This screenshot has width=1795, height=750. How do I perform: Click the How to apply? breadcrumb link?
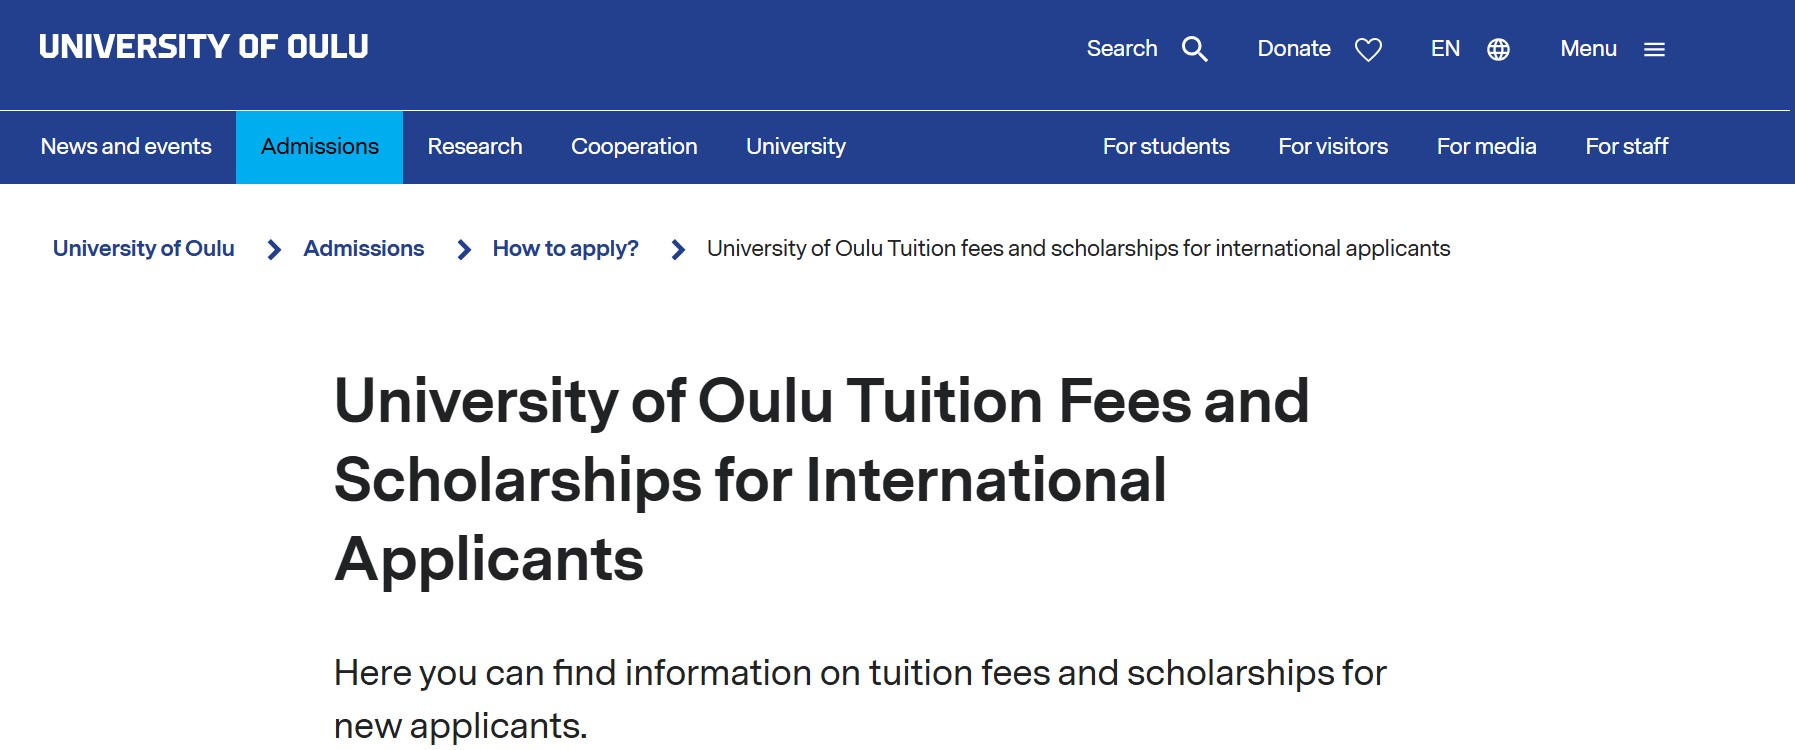tap(565, 248)
